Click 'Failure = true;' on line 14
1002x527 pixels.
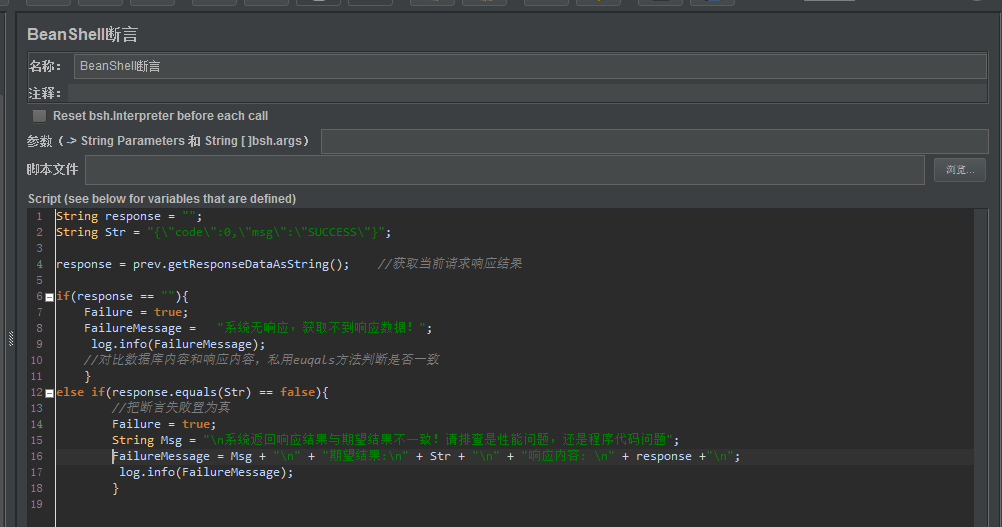(x=164, y=424)
